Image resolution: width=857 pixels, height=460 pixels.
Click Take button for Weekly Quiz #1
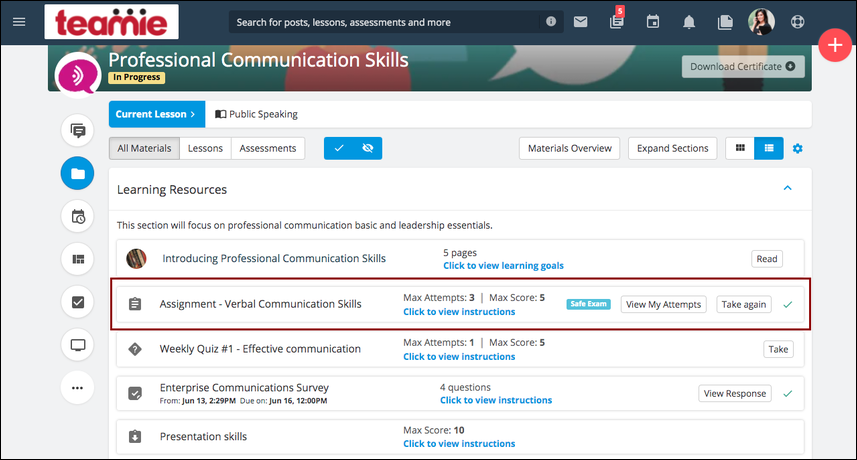[778, 349]
